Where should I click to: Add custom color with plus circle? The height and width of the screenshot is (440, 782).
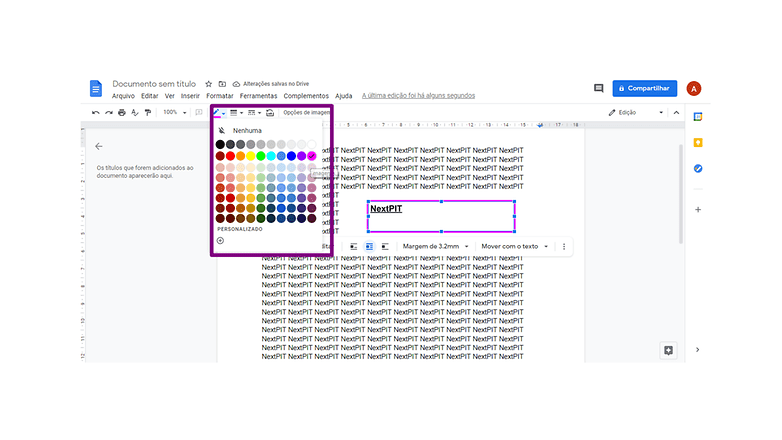point(220,240)
